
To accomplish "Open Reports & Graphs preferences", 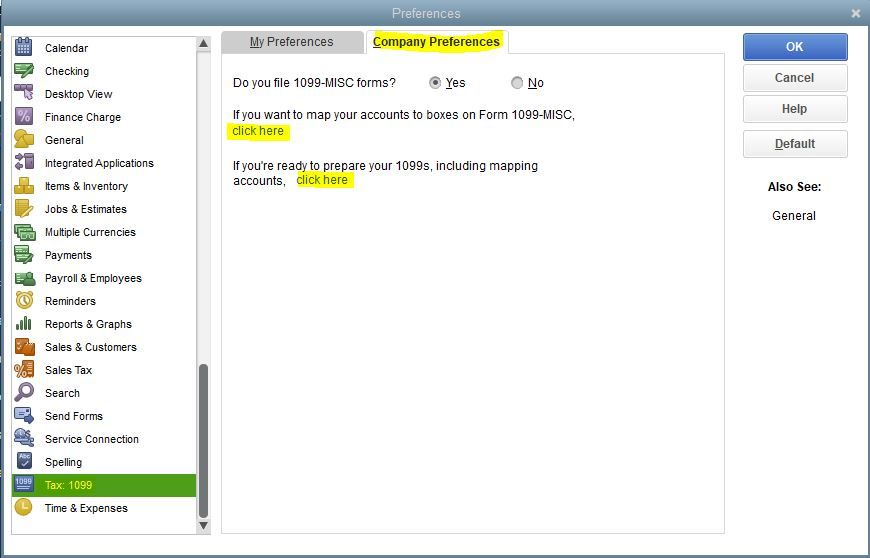I will [104, 324].
